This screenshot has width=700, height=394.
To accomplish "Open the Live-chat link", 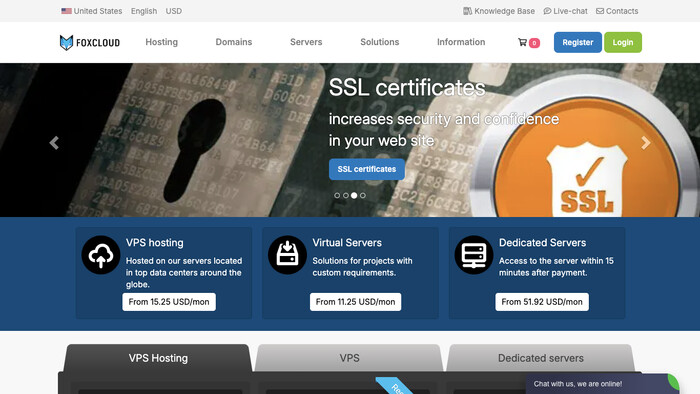I will 566,11.
